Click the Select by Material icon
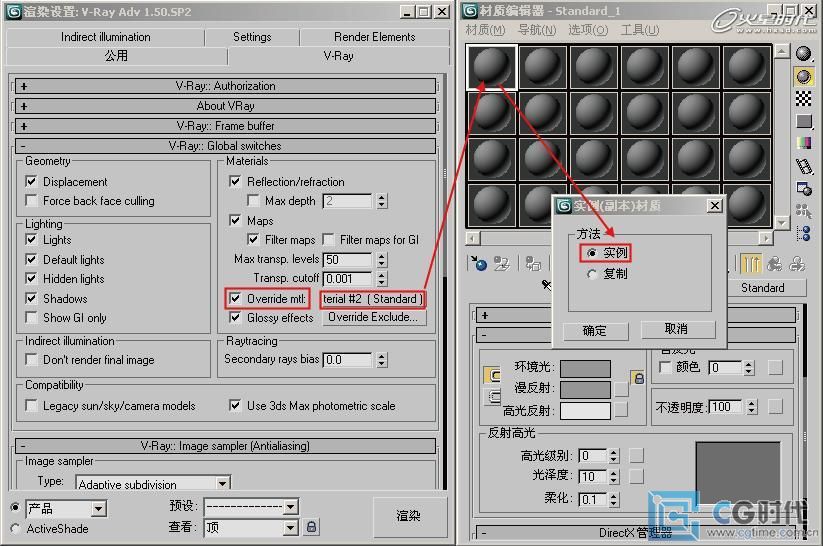Viewport: 823px width, 546px height. pos(803,211)
